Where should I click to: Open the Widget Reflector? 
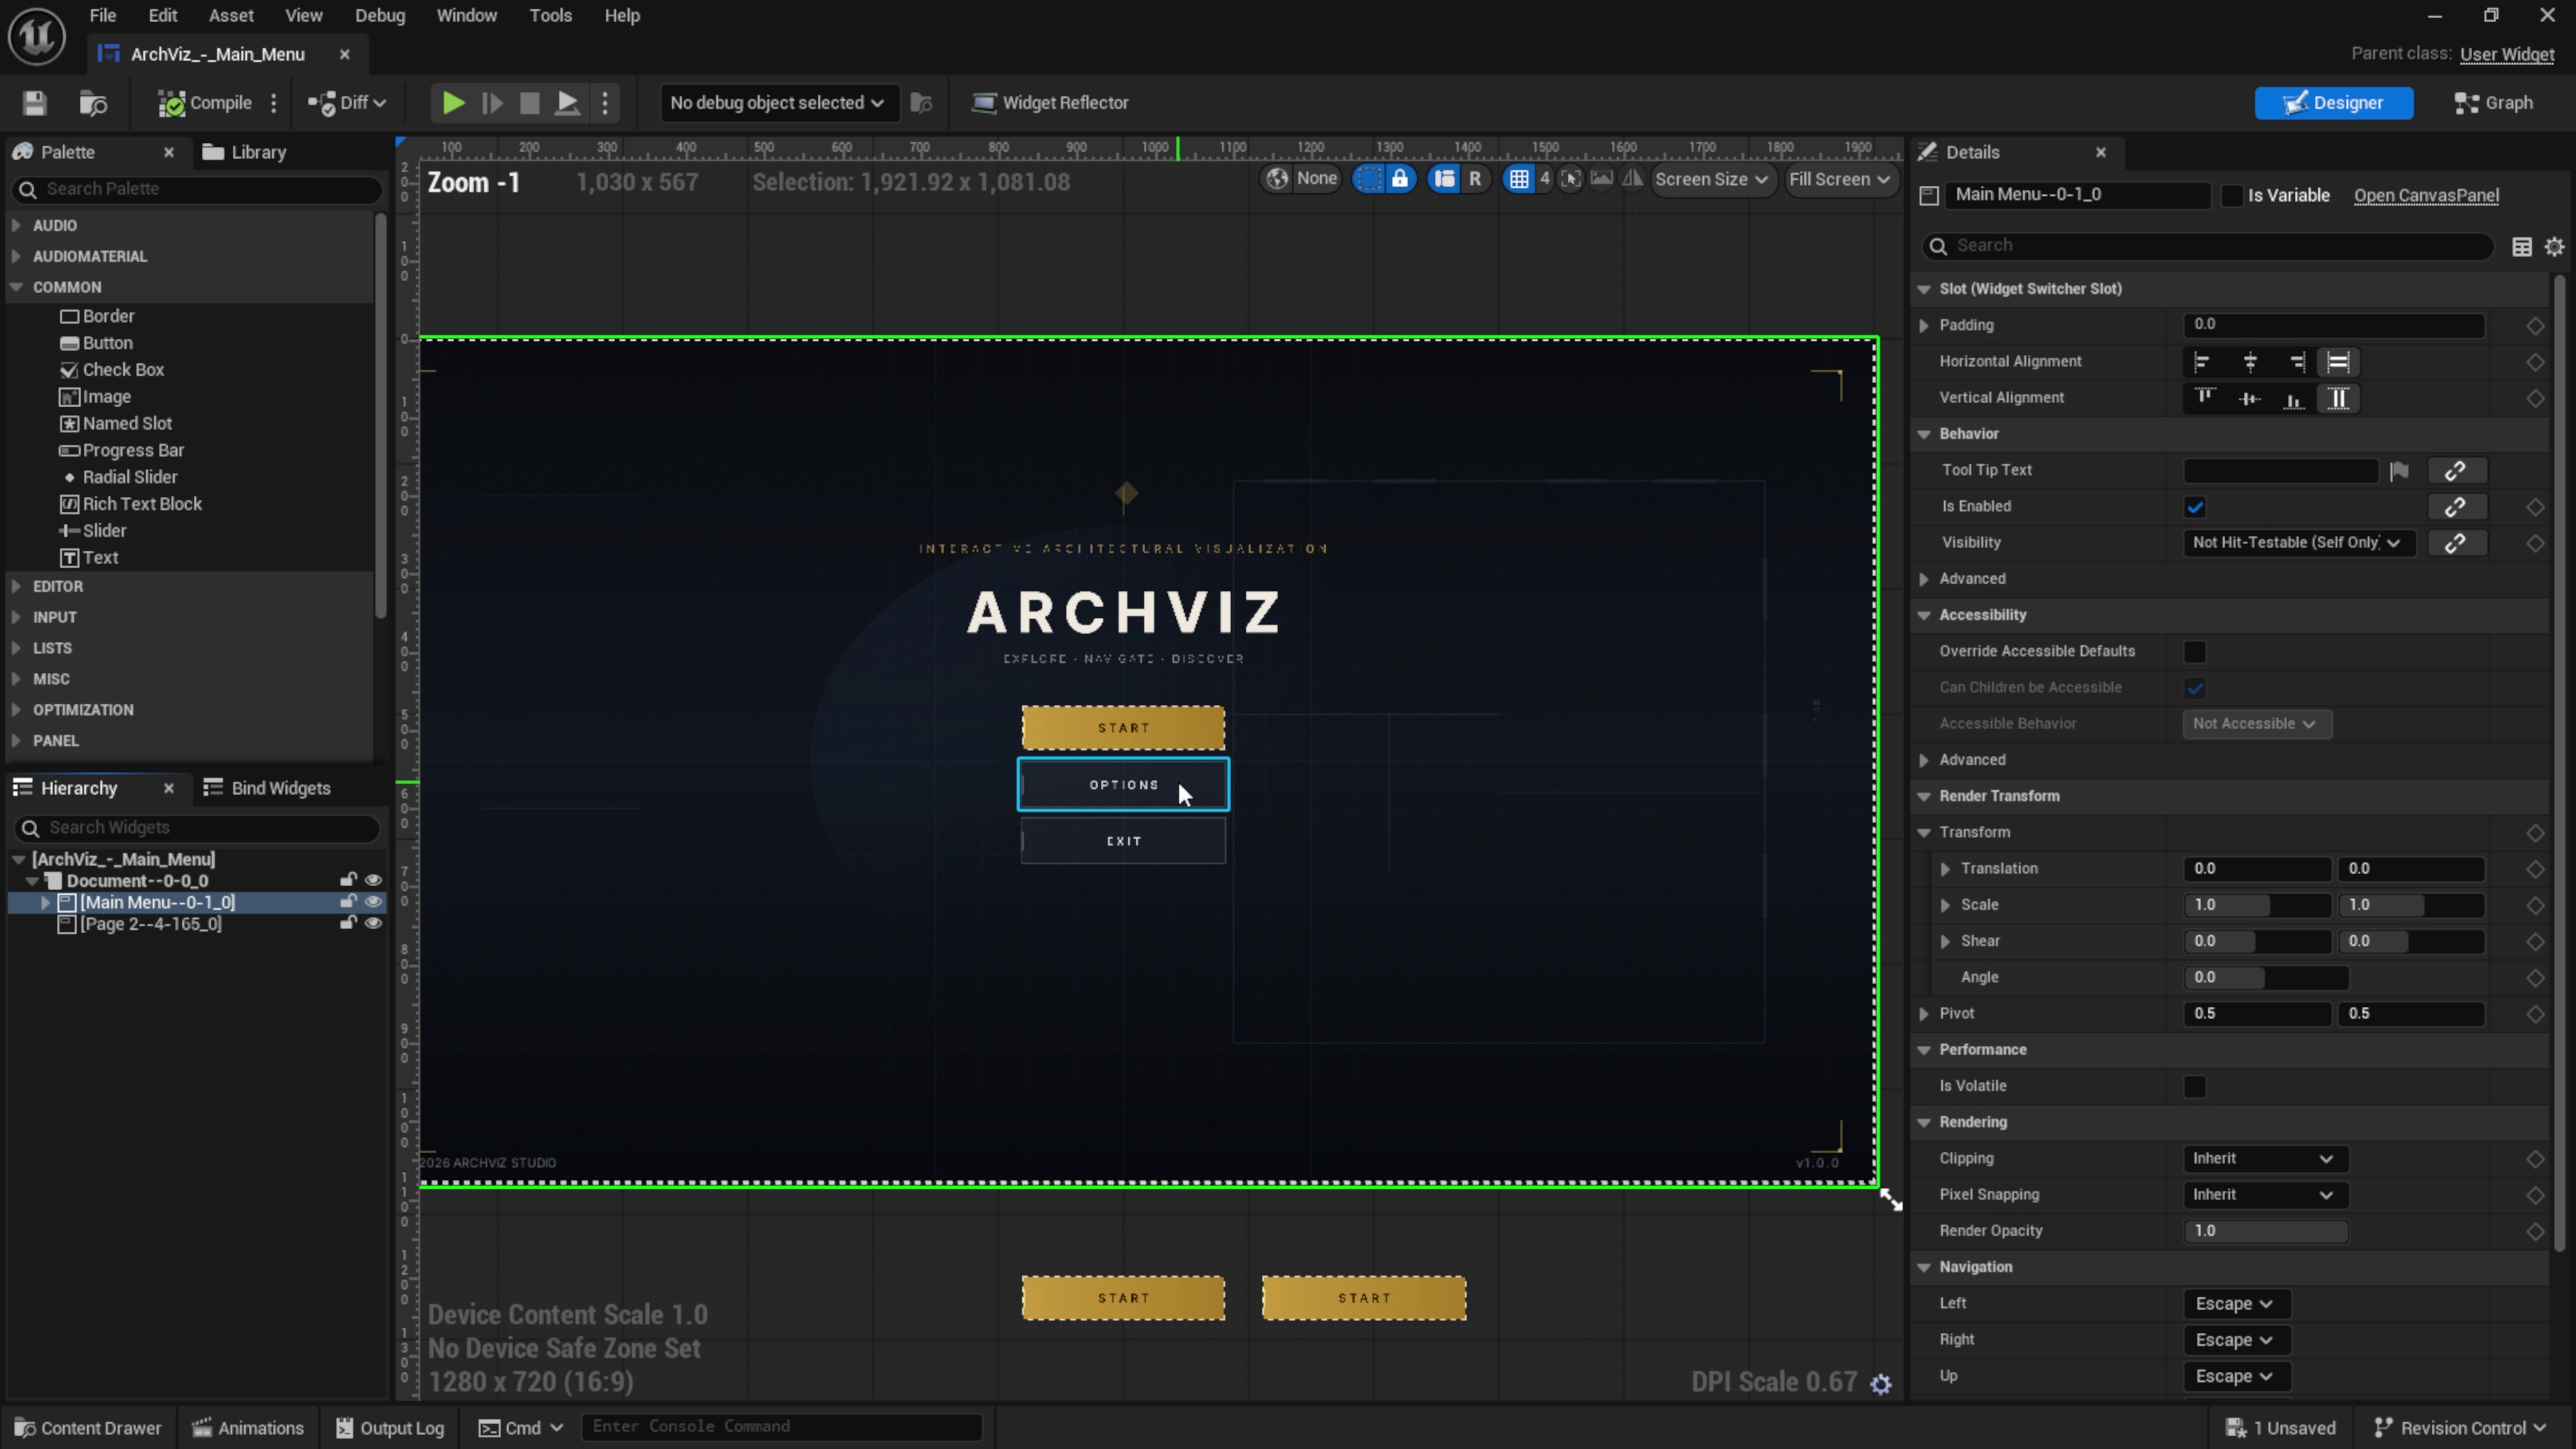click(x=1051, y=103)
